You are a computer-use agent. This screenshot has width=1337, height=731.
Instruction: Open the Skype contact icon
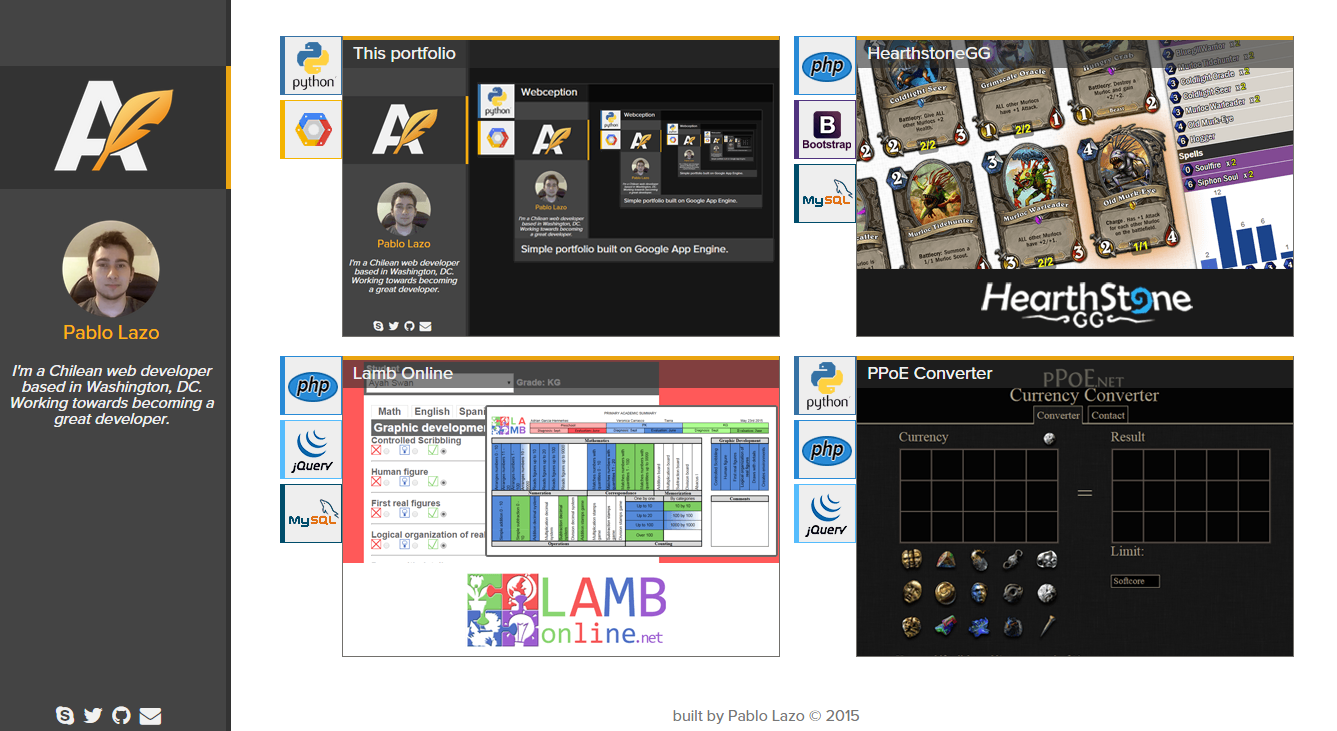(65, 715)
